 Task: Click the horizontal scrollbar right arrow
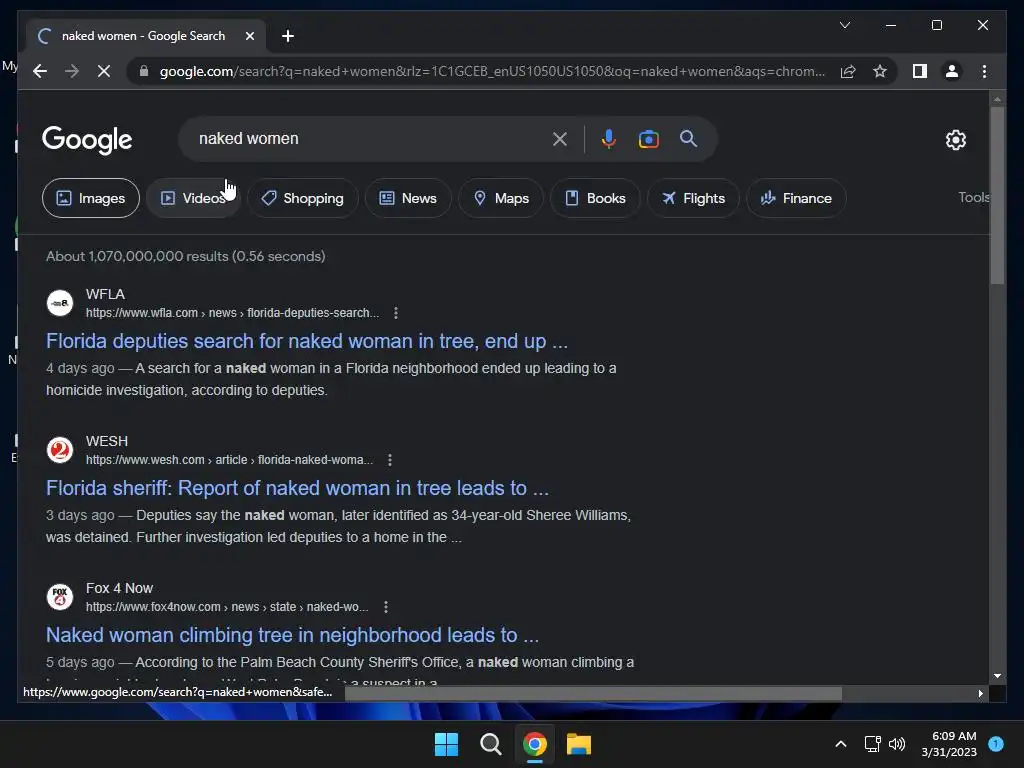pos(980,694)
